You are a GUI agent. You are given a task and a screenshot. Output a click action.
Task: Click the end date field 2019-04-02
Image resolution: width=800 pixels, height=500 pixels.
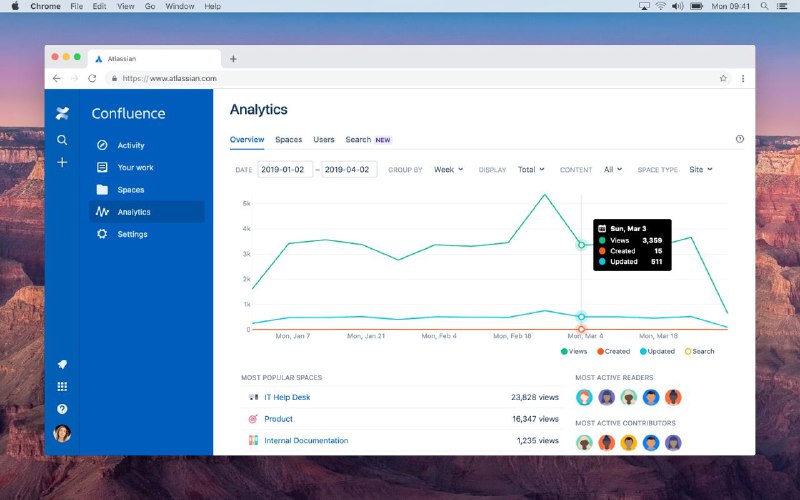[x=349, y=169]
